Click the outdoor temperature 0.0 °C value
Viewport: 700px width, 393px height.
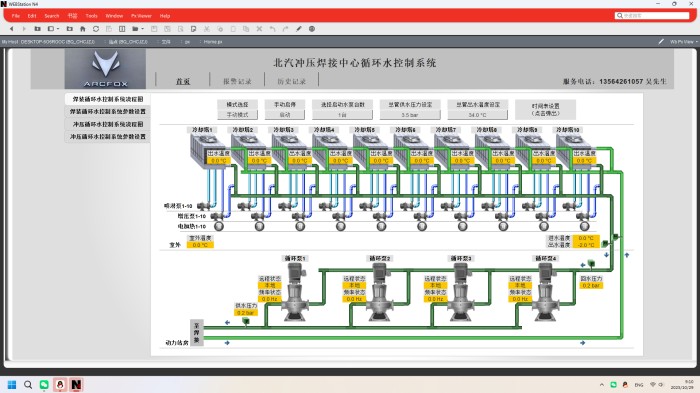pos(200,245)
